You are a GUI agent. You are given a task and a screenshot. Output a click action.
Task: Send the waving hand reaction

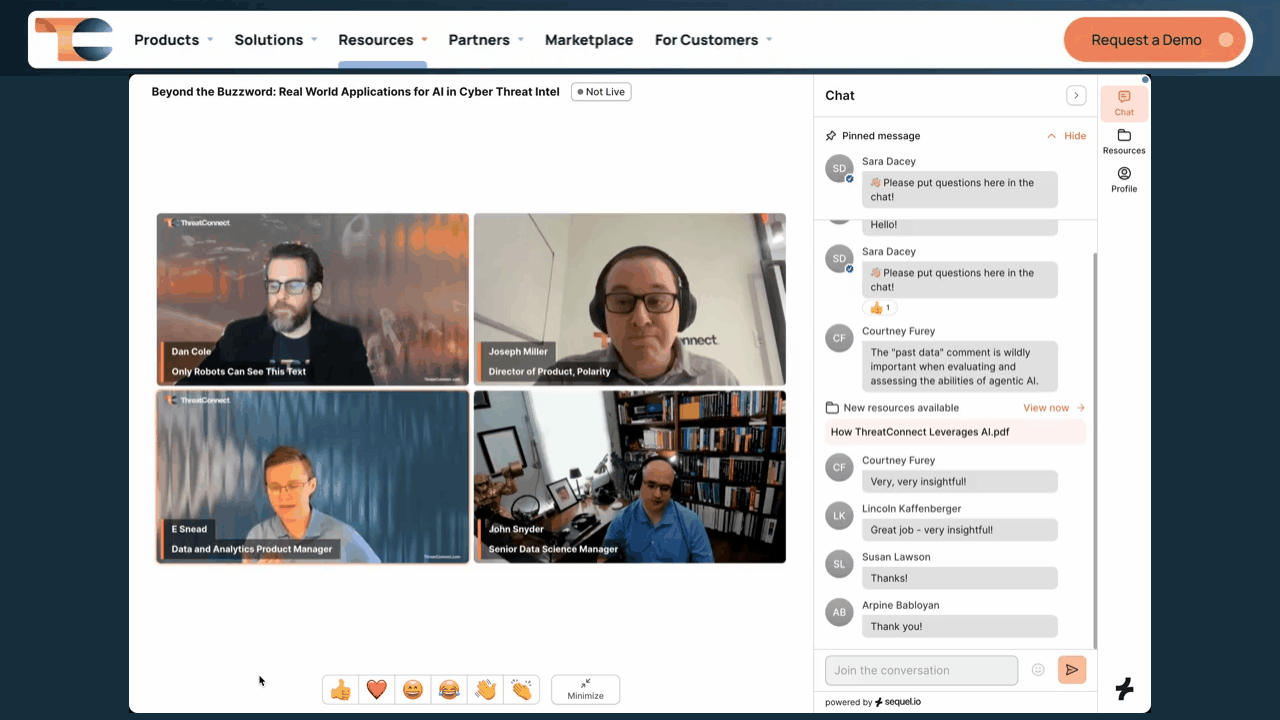[x=485, y=690]
